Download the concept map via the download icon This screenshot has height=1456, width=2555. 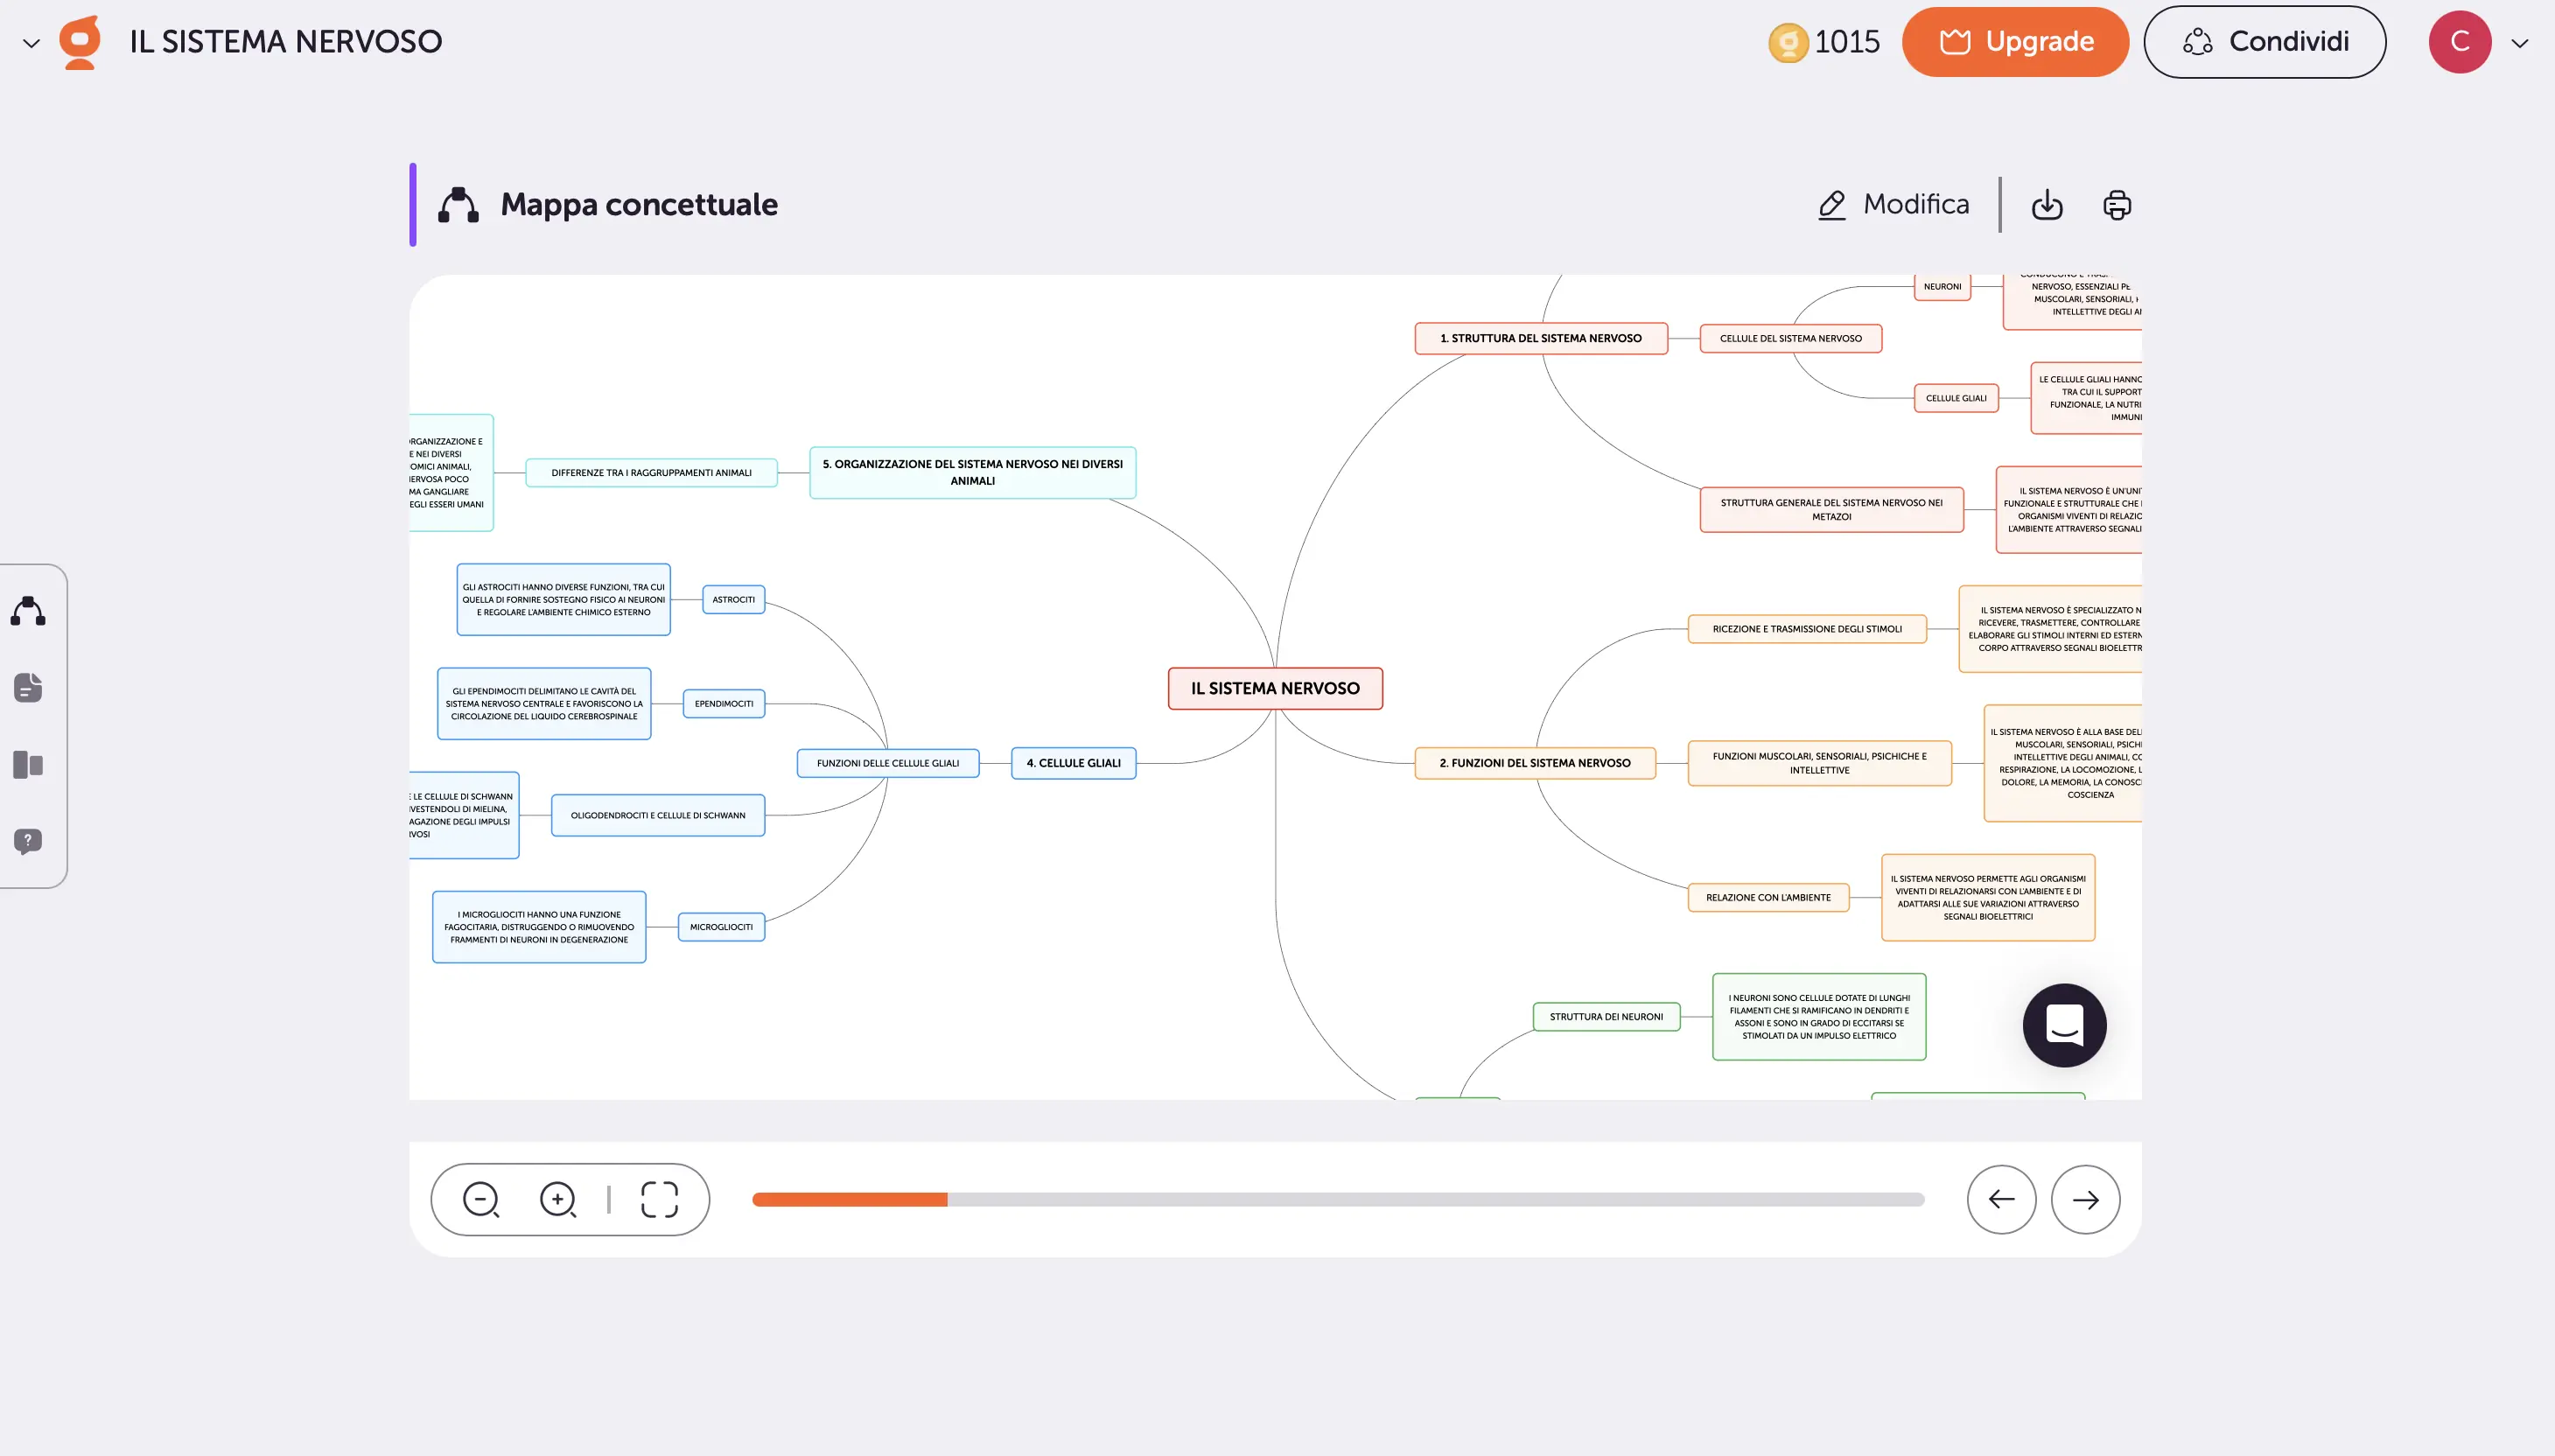[x=2047, y=204]
